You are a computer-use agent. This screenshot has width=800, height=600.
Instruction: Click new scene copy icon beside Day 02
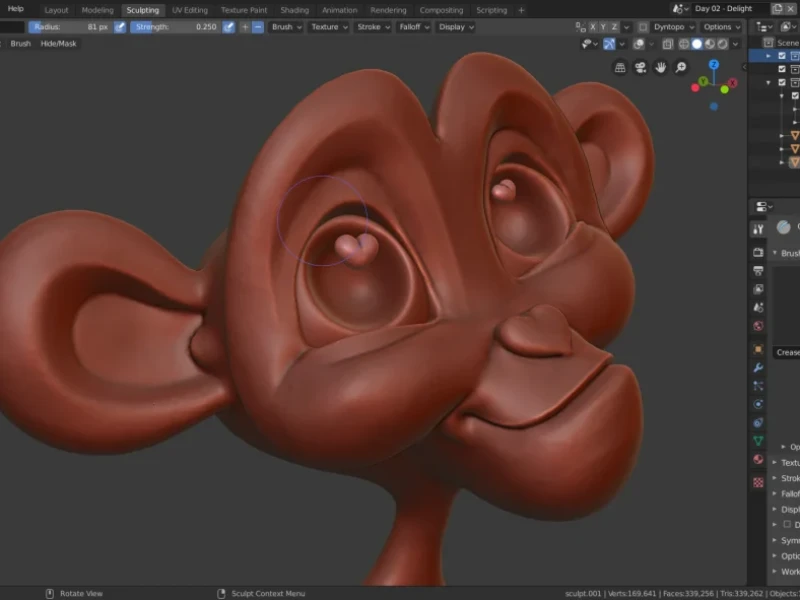click(x=777, y=9)
